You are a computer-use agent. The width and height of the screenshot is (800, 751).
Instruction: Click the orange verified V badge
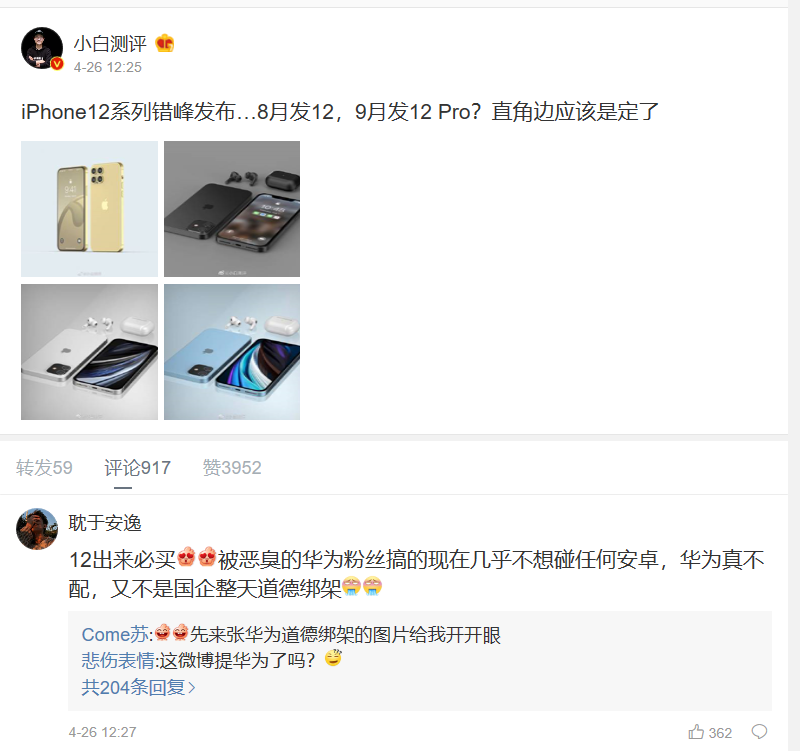(x=57, y=64)
